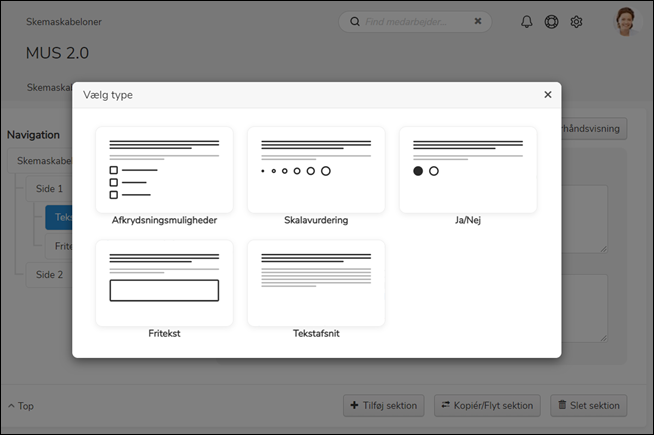Open the Skemaskabeloner breadcrumb link
654x435 pixels.
click(x=64, y=21)
